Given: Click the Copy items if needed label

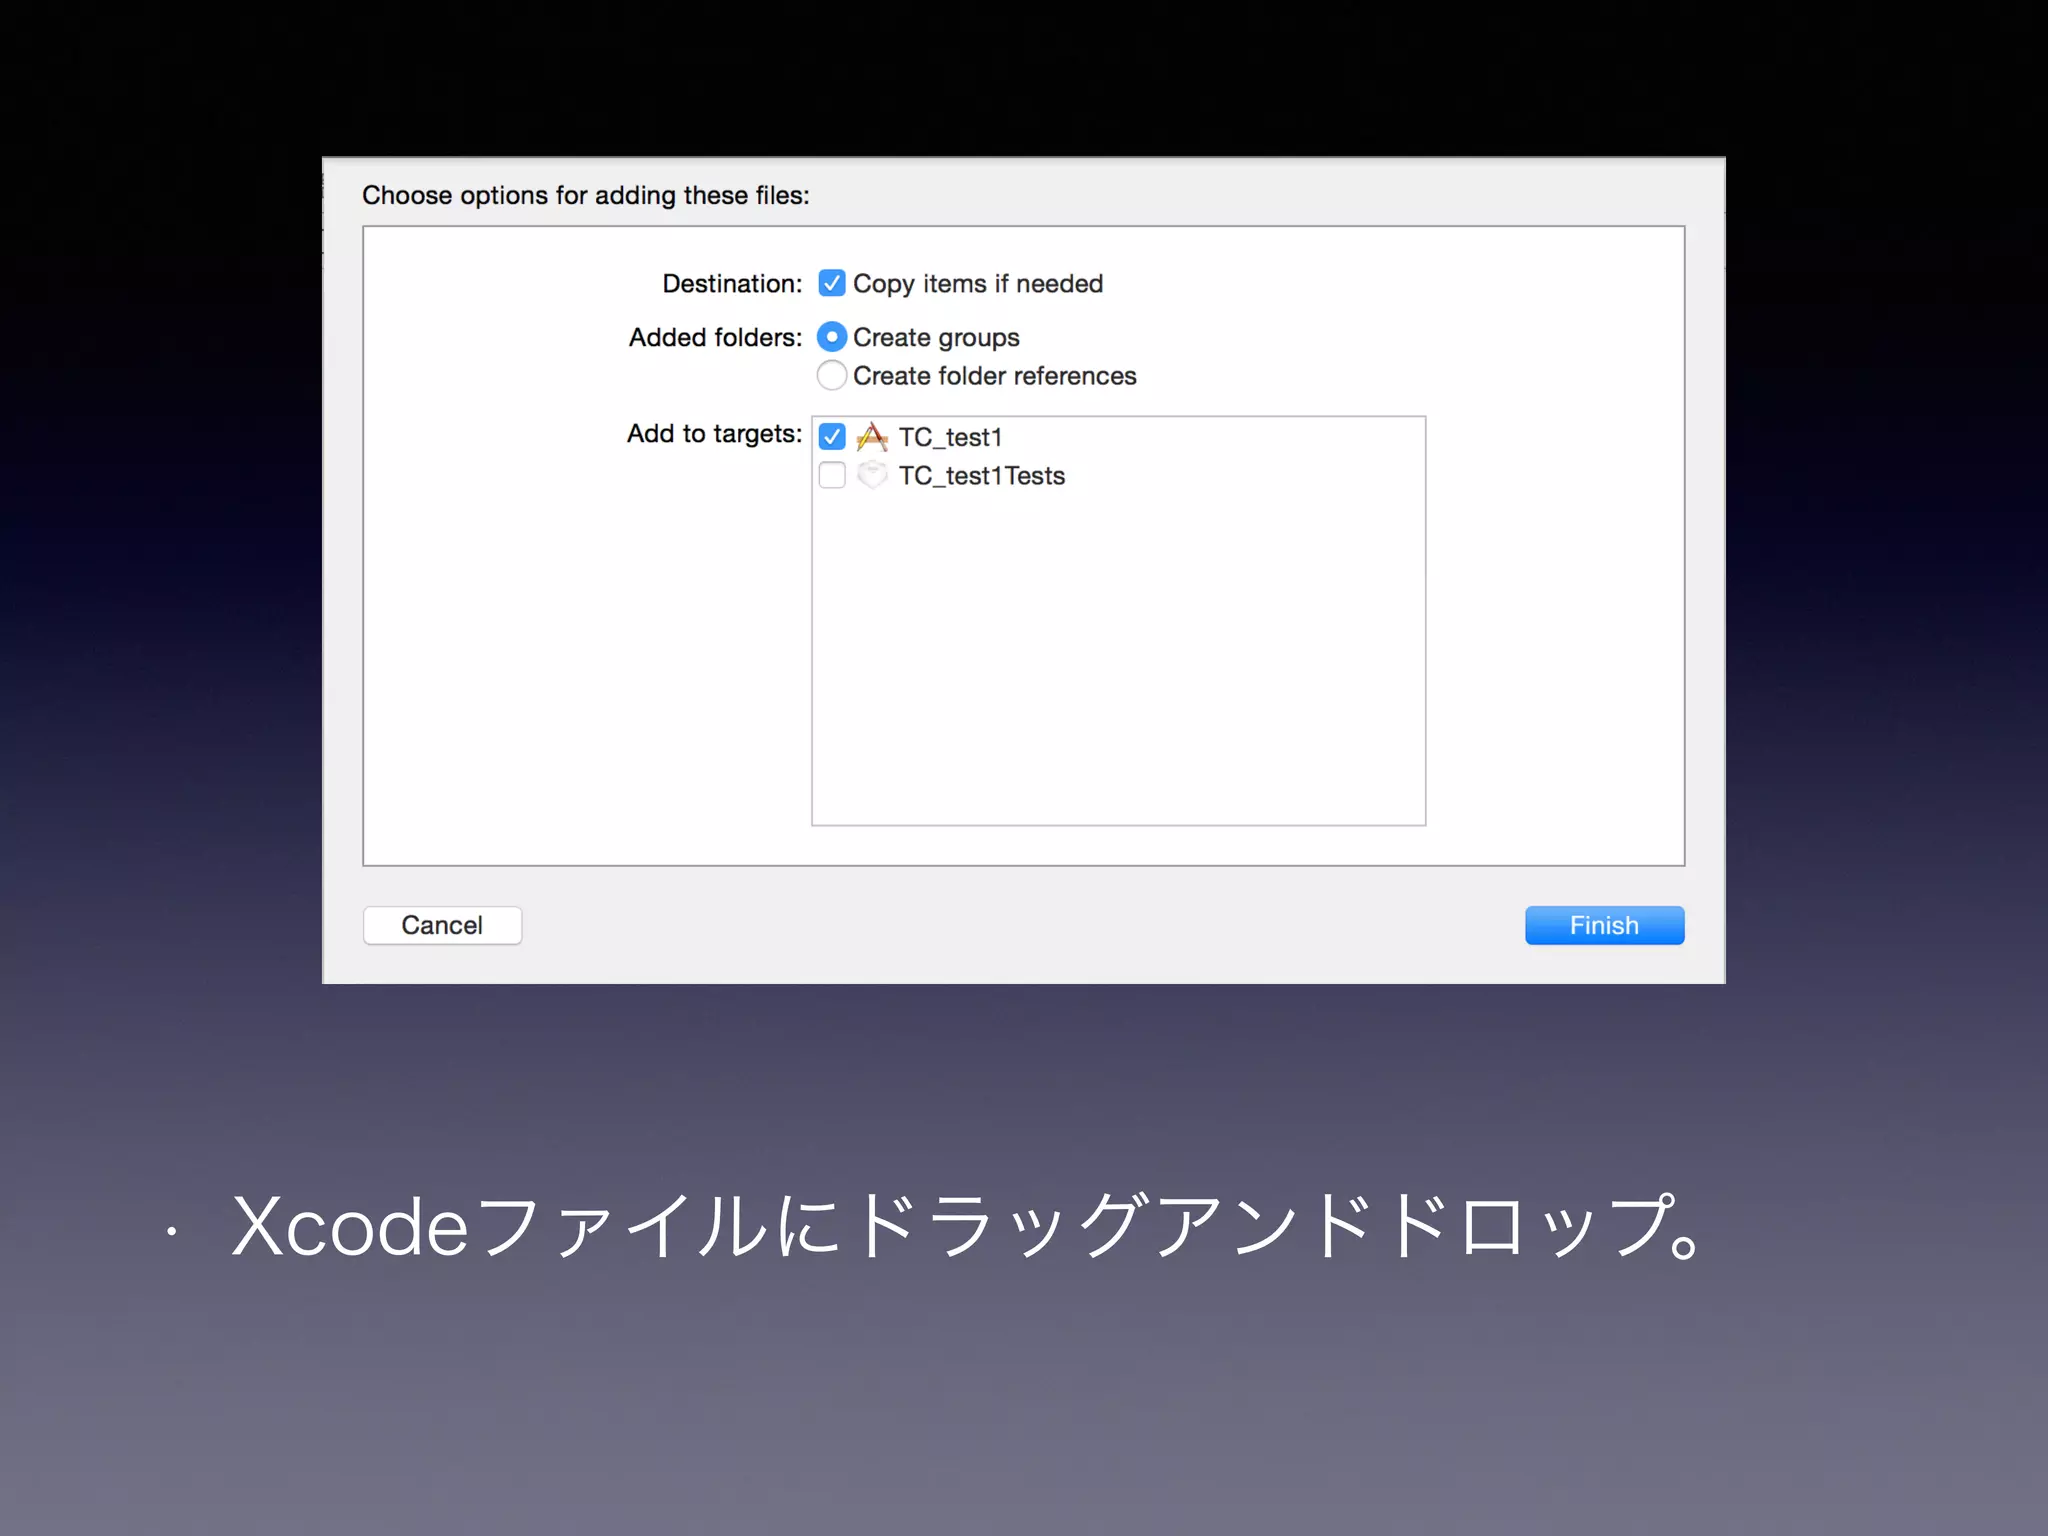Looking at the screenshot, I should coord(978,284).
